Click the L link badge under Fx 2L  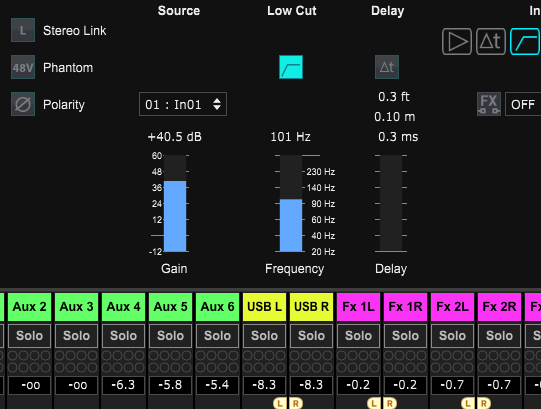(468, 403)
